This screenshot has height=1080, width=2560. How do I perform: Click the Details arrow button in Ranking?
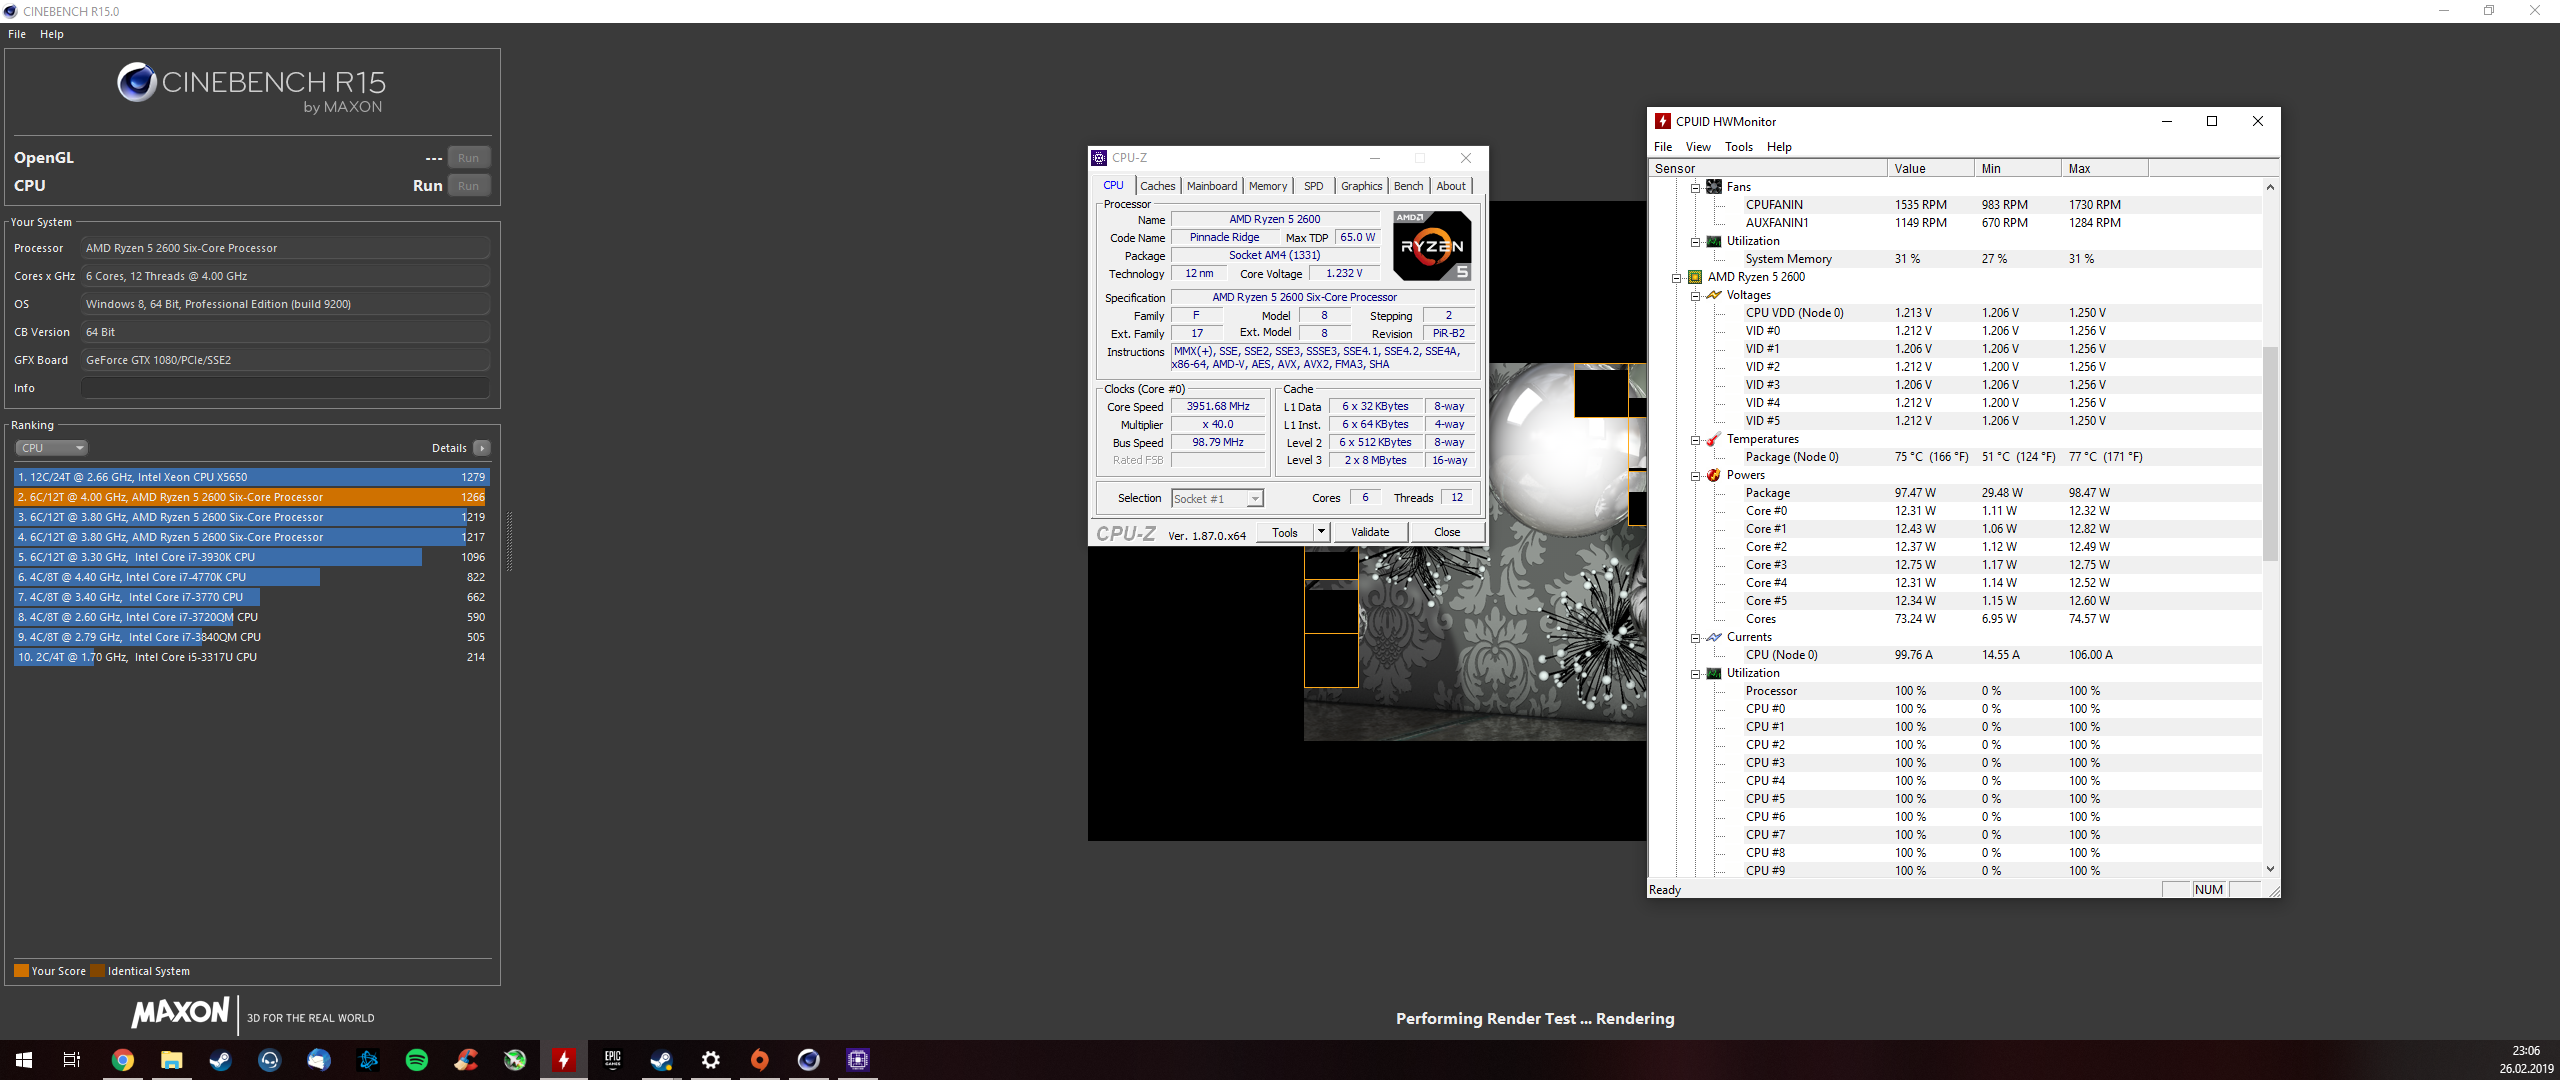(482, 448)
